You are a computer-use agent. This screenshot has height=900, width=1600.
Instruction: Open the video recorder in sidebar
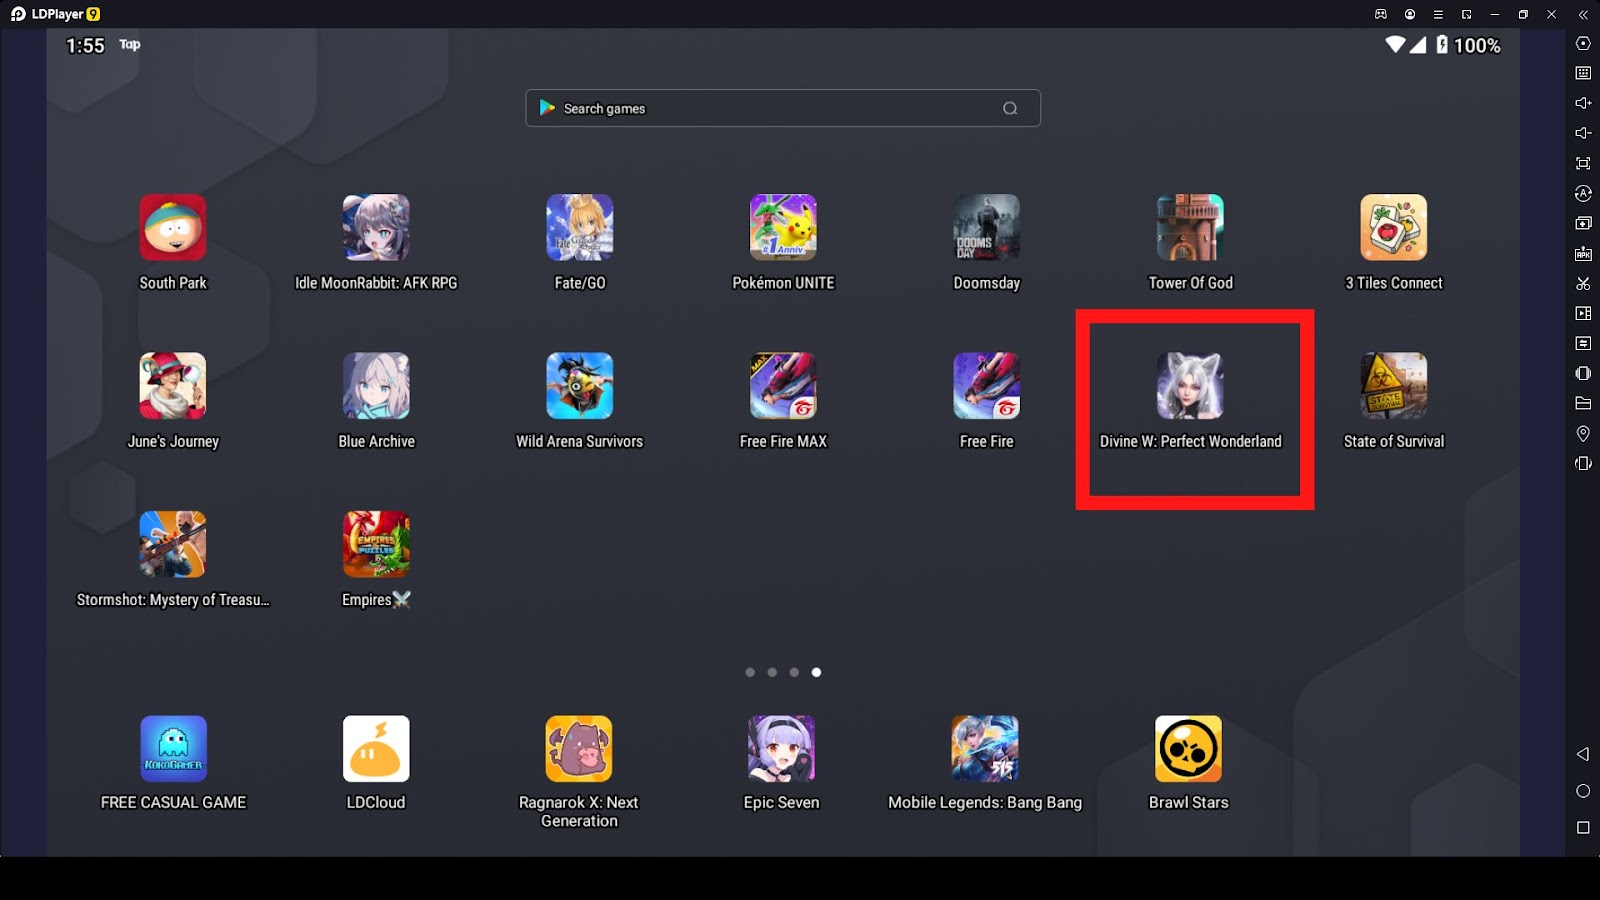1583,314
